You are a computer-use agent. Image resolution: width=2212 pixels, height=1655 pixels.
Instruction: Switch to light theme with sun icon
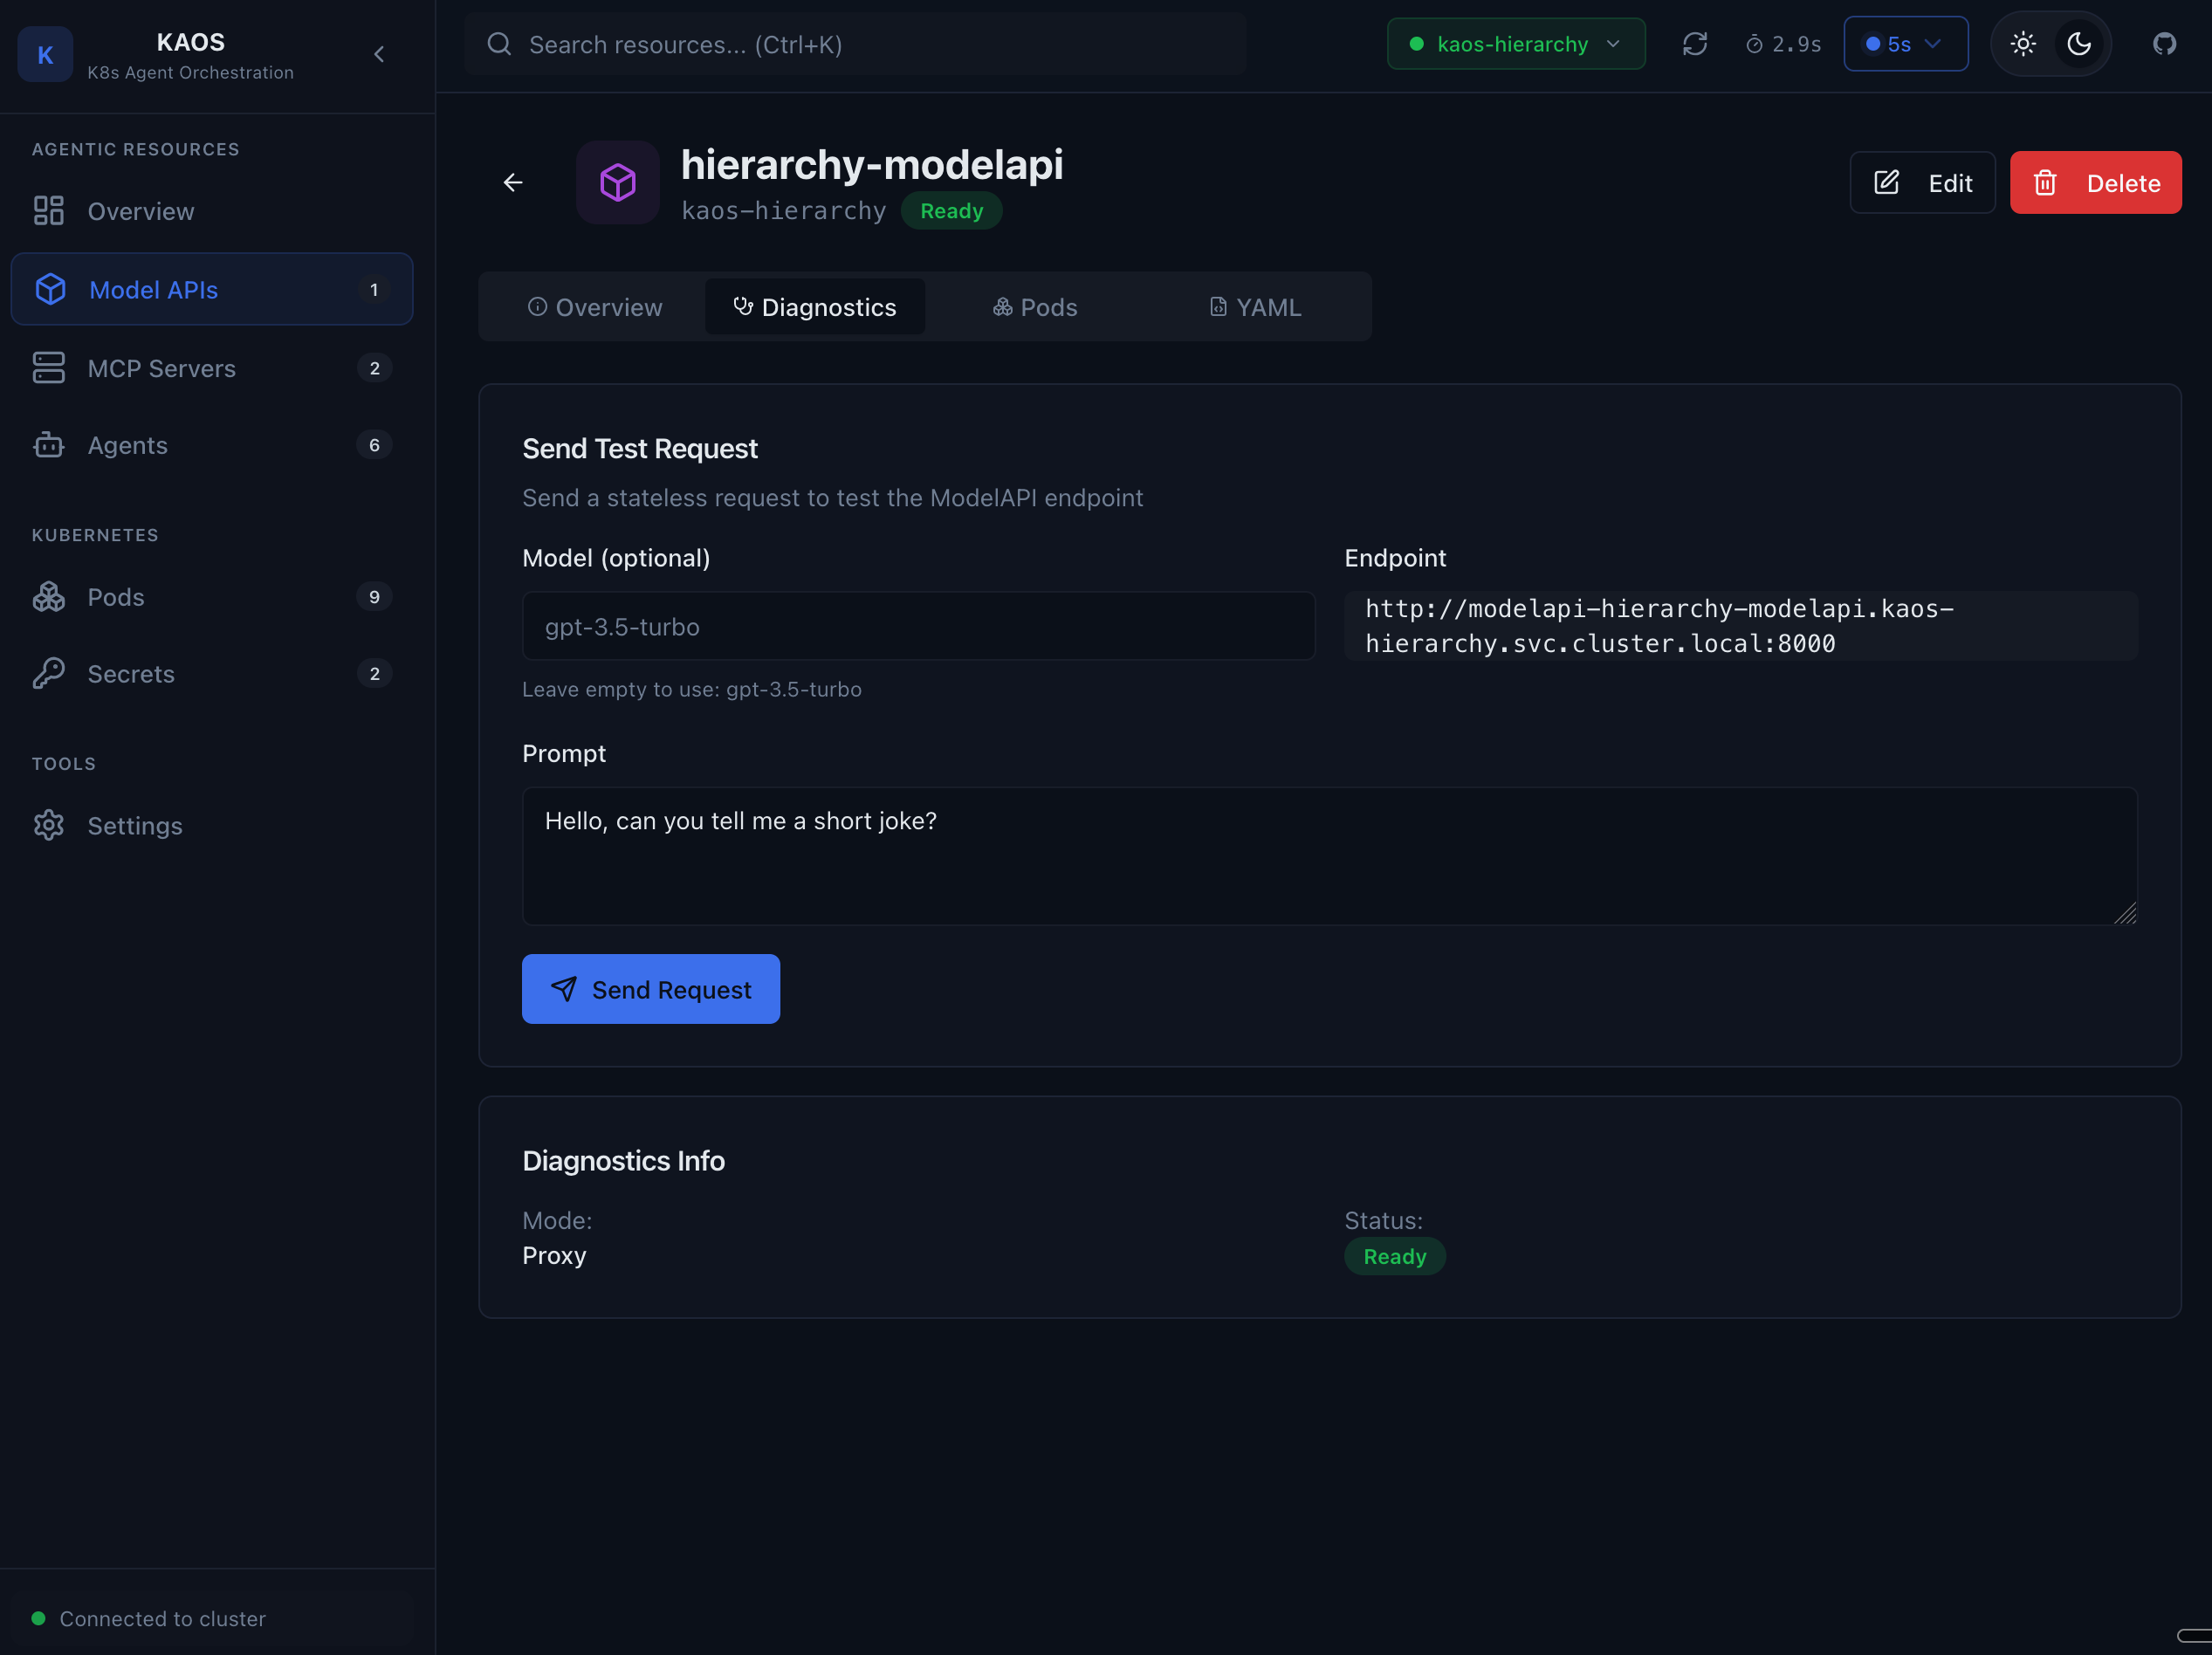(x=2023, y=44)
